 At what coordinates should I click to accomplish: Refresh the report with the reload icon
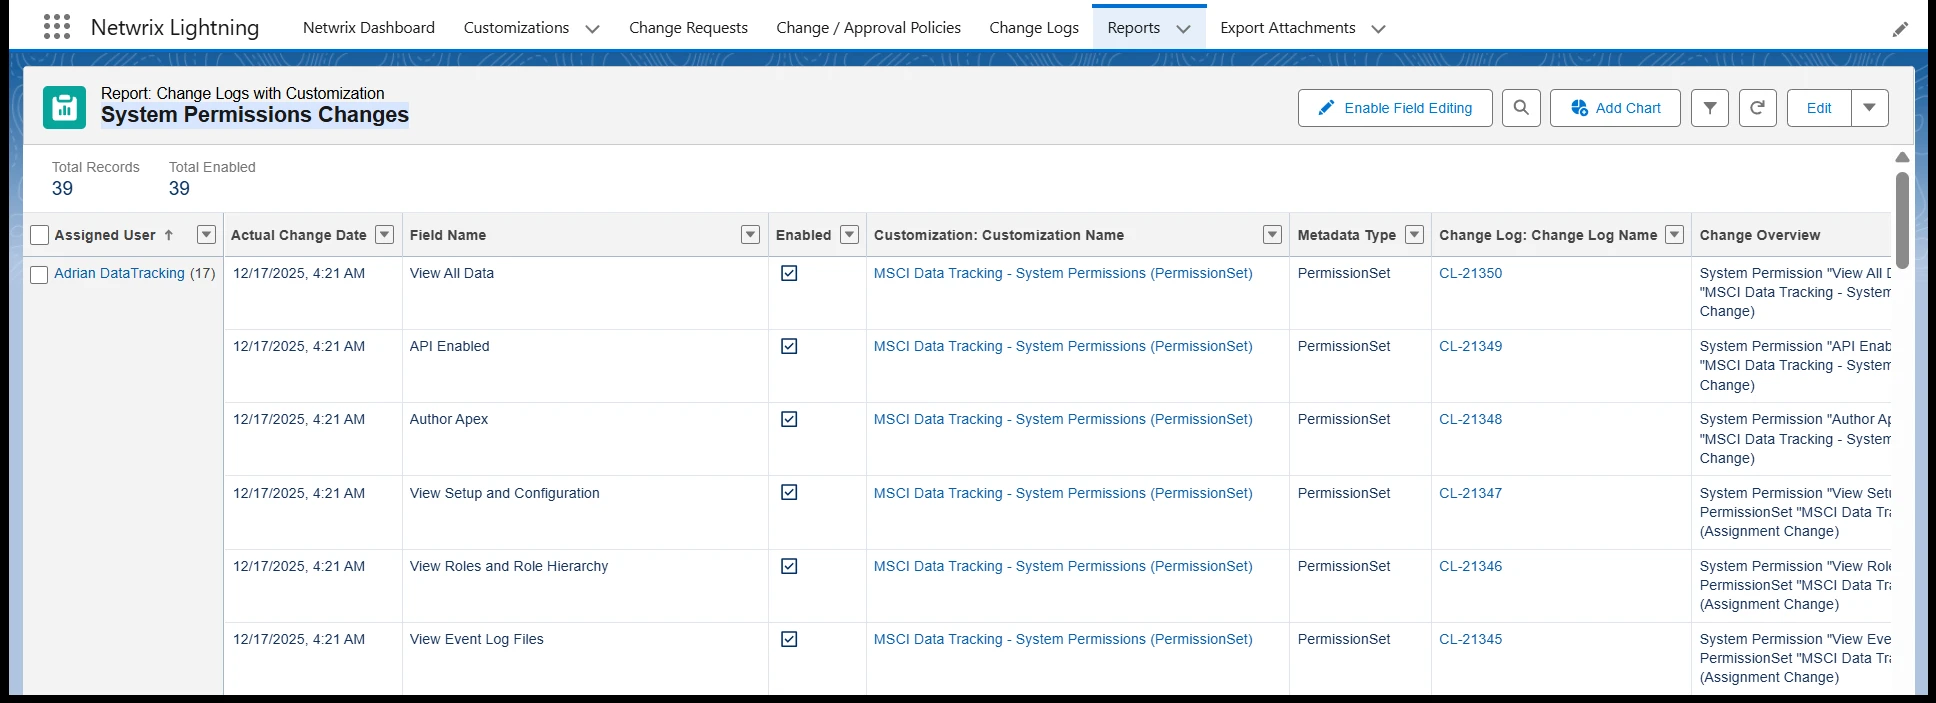point(1758,108)
